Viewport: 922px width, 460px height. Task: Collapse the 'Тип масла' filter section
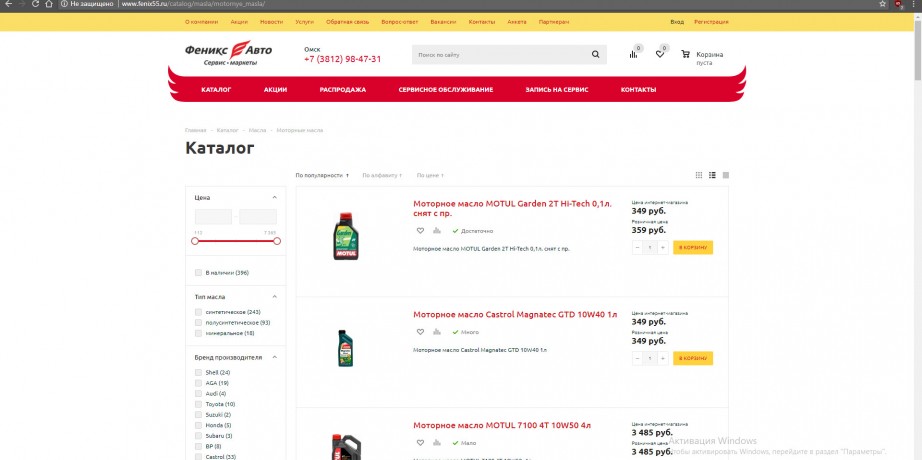[x=275, y=297]
